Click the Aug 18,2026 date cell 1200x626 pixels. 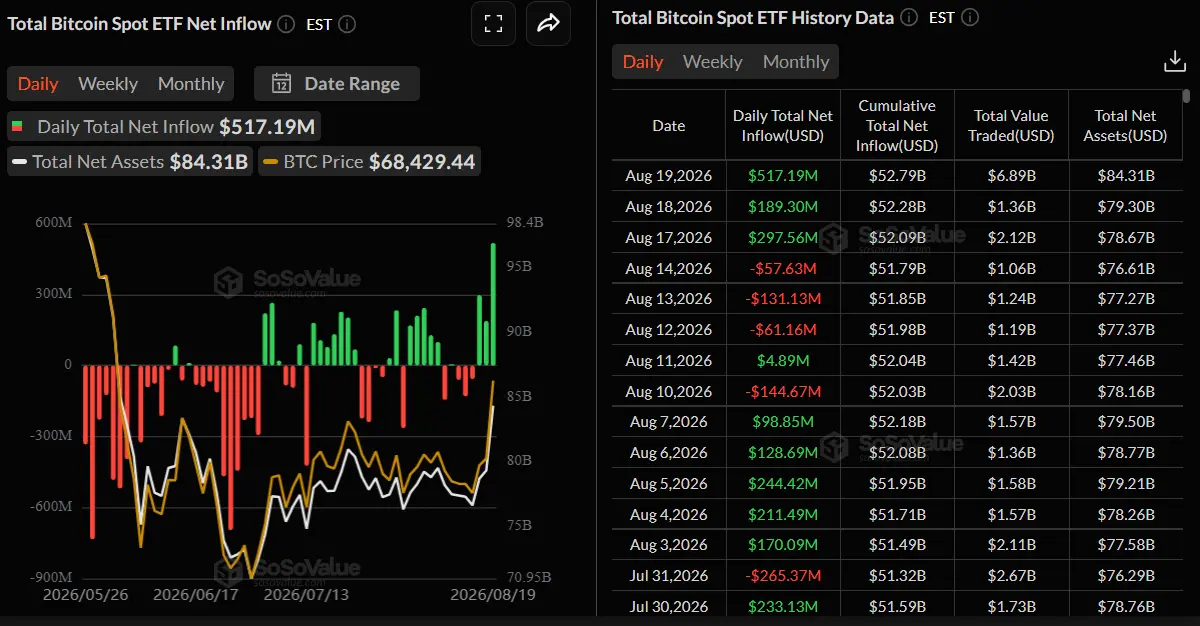pos(669,207)
